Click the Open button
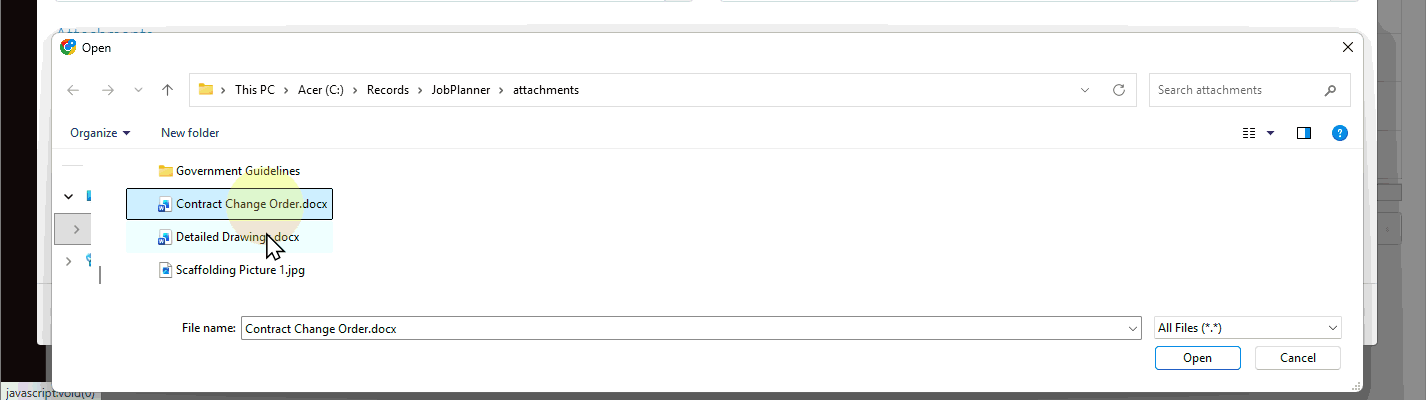The height and width of the screenshot is (400, 1426). tap(1197, 358)
